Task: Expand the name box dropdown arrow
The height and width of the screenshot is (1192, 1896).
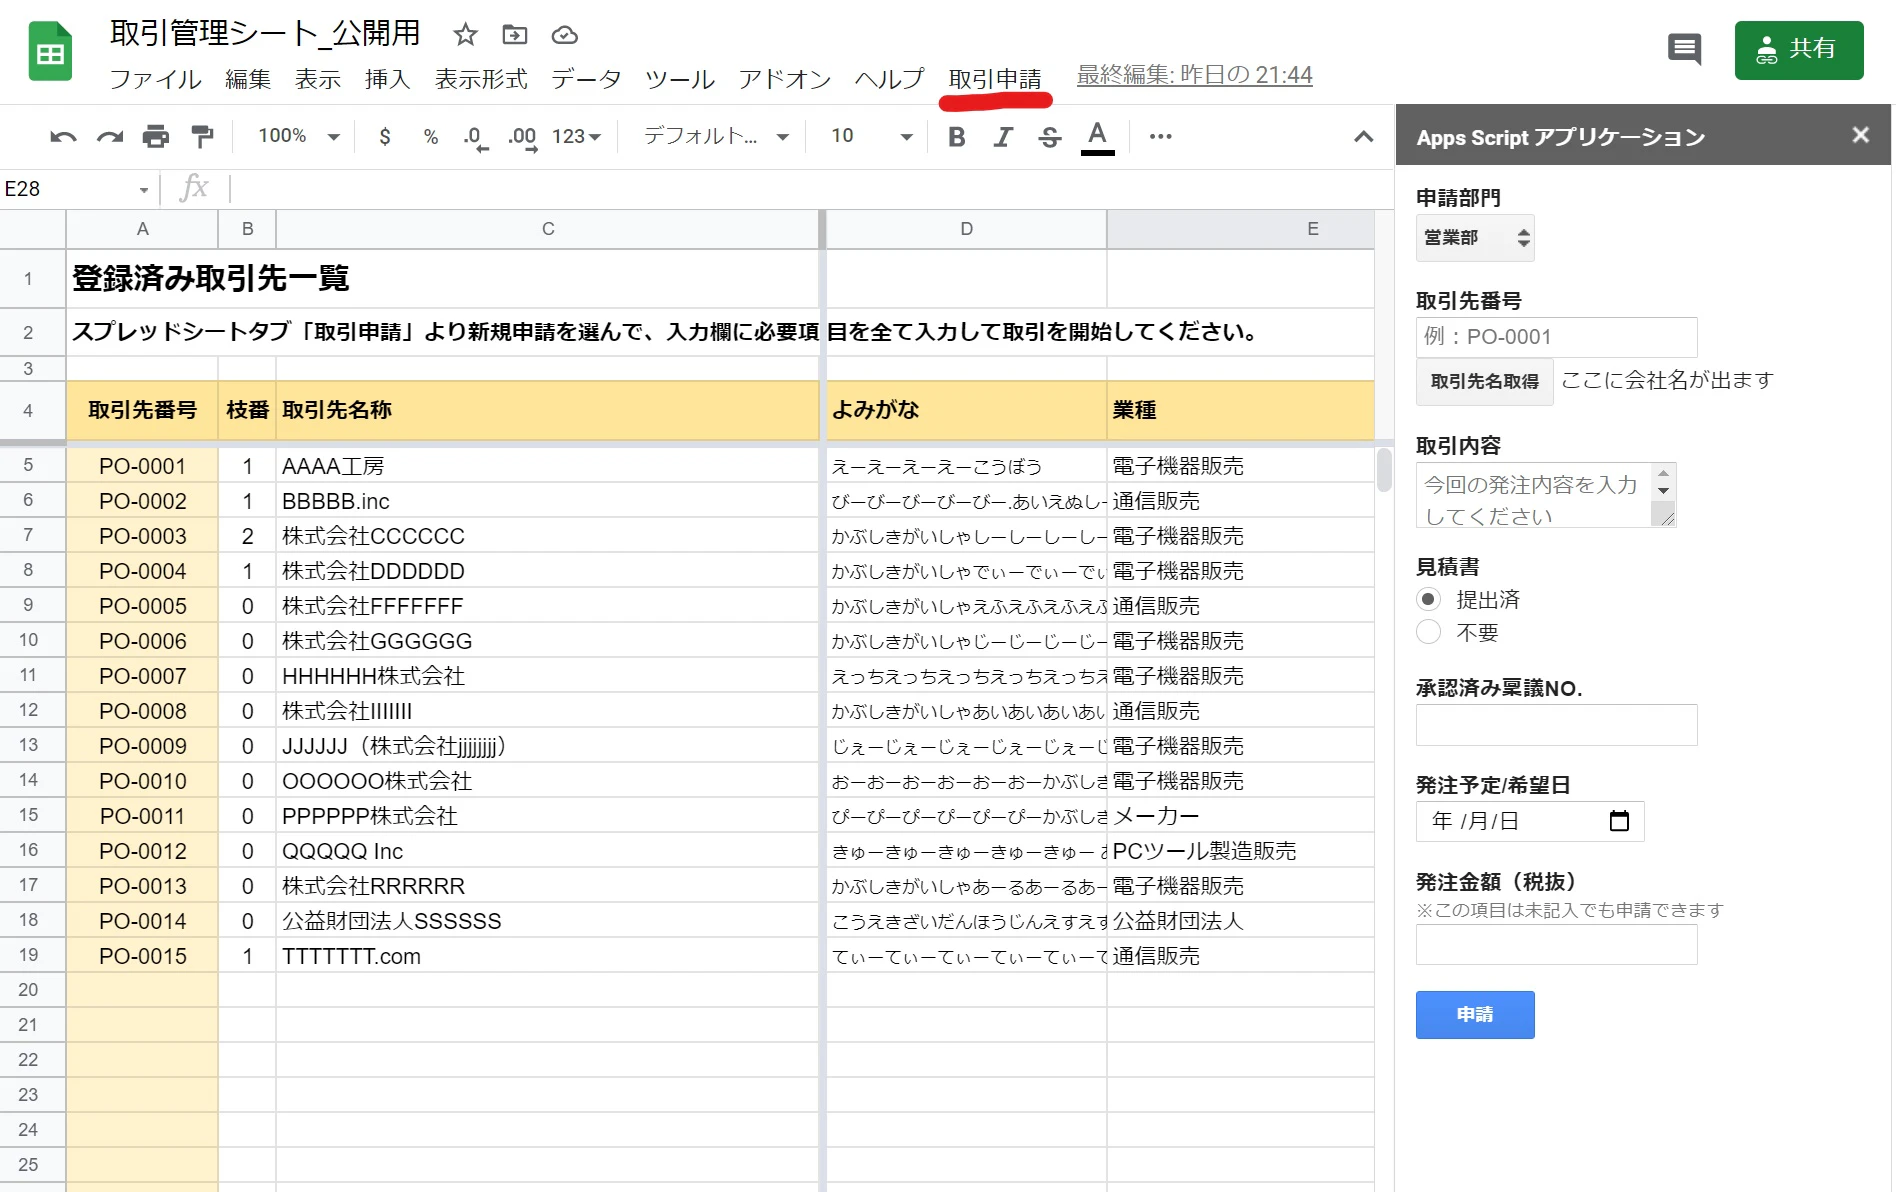Action: pyautogui.click(x=144, y=189)
